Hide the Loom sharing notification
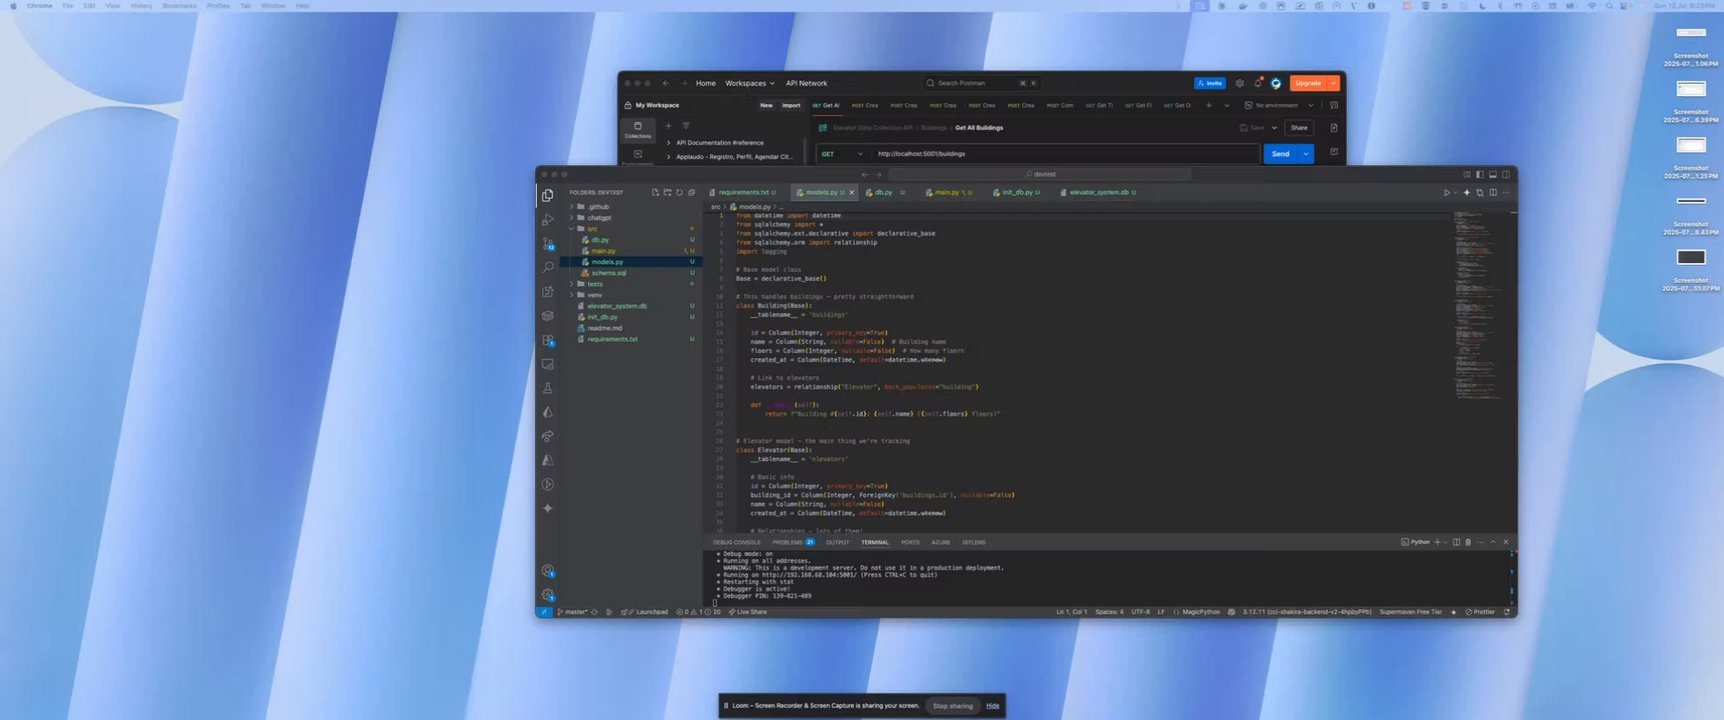Image resolution: width=1724 pixels, height=720 pixels. click(x=992, y=706)
